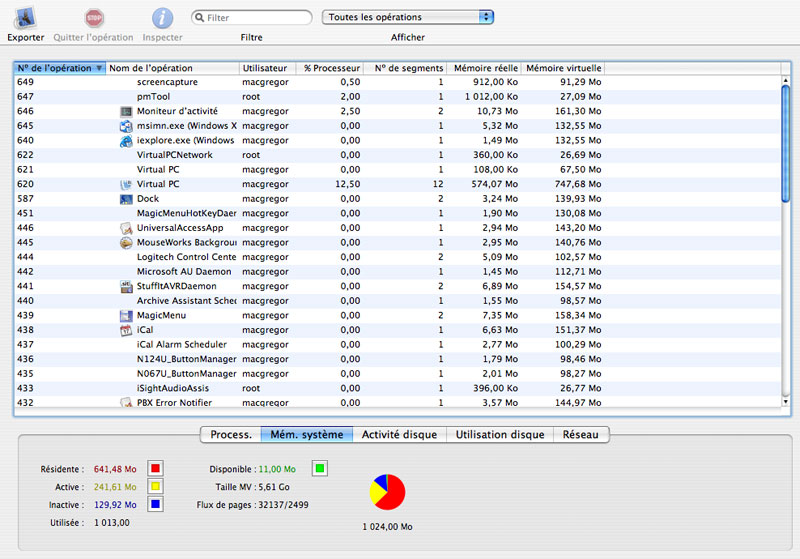
Task: Click the green Disponible color swatch
Action: pyautogui.click(x=320, y=468)
